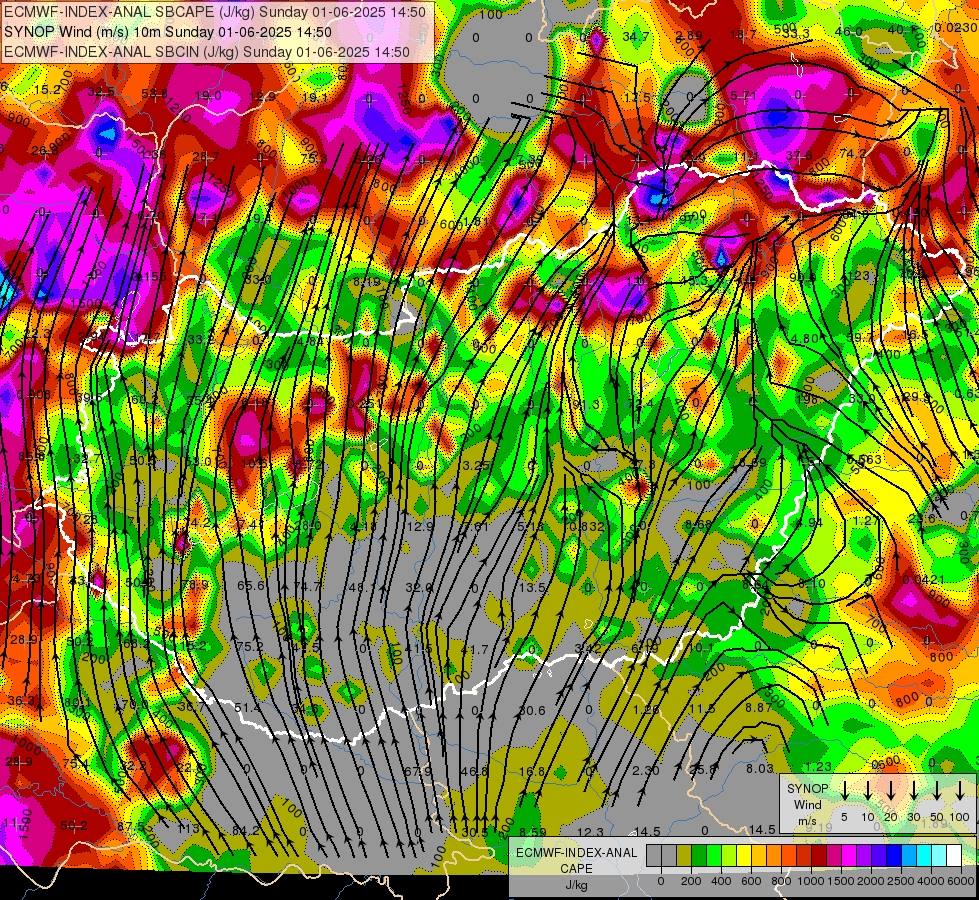Click the 113 value on the map
979x900 pixels.
pyautogui.click(x=187, y=829)
